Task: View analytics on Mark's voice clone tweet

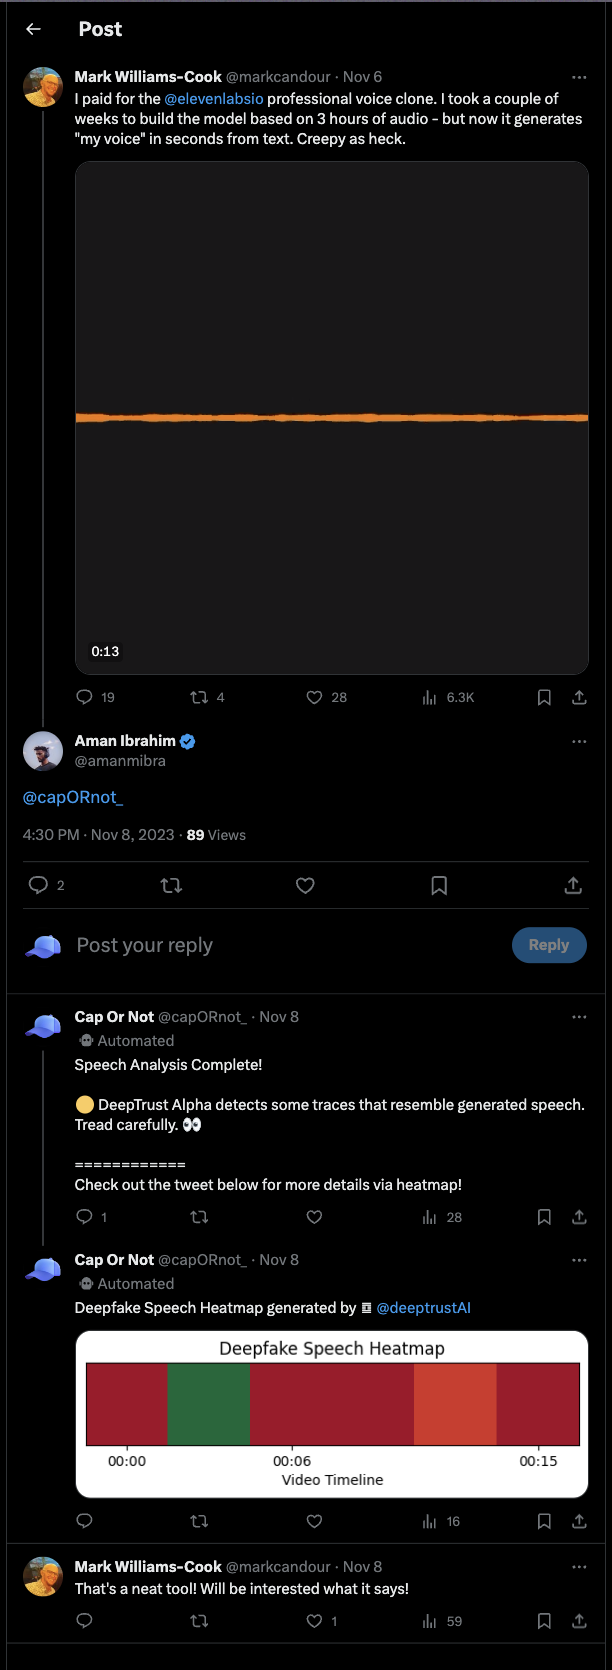Action: (430, 697)
